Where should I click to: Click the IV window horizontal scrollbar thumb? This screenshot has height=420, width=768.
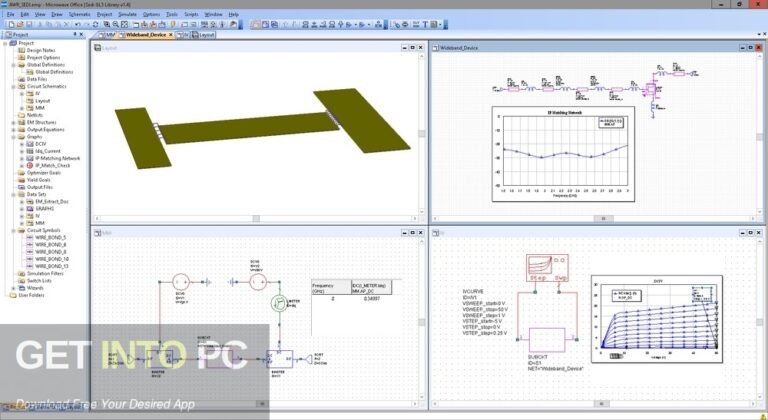coord(602,404)
